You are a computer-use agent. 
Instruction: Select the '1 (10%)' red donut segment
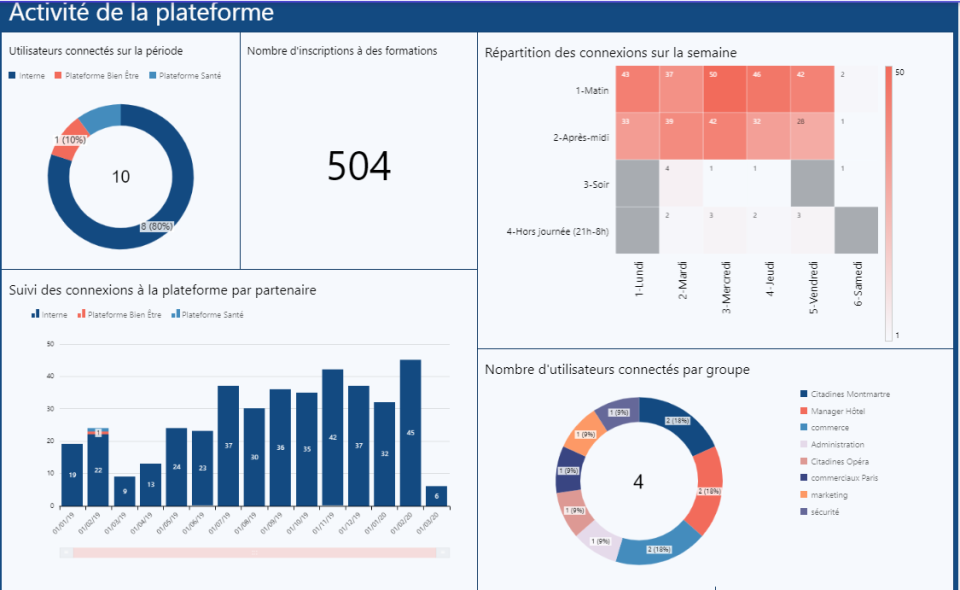click(69, 140)
